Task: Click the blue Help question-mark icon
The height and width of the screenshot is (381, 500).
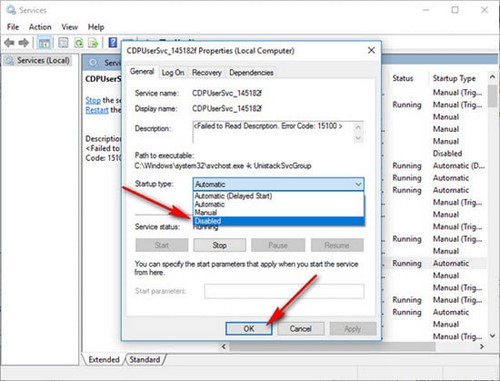Action: point(113,42)
